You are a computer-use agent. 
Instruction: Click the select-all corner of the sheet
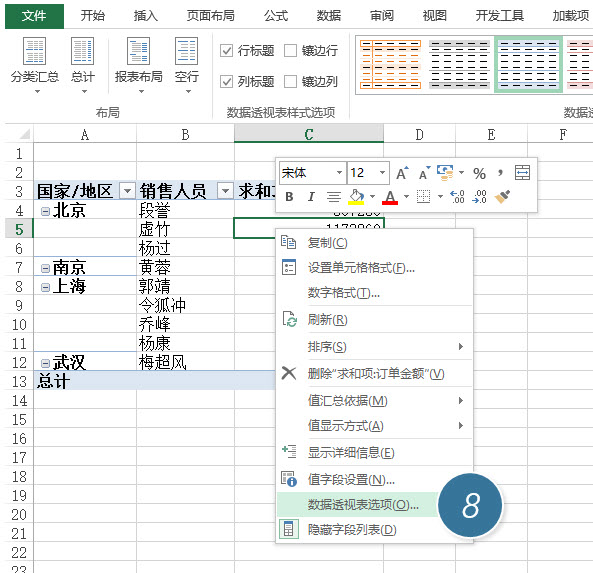coord(20,134)
